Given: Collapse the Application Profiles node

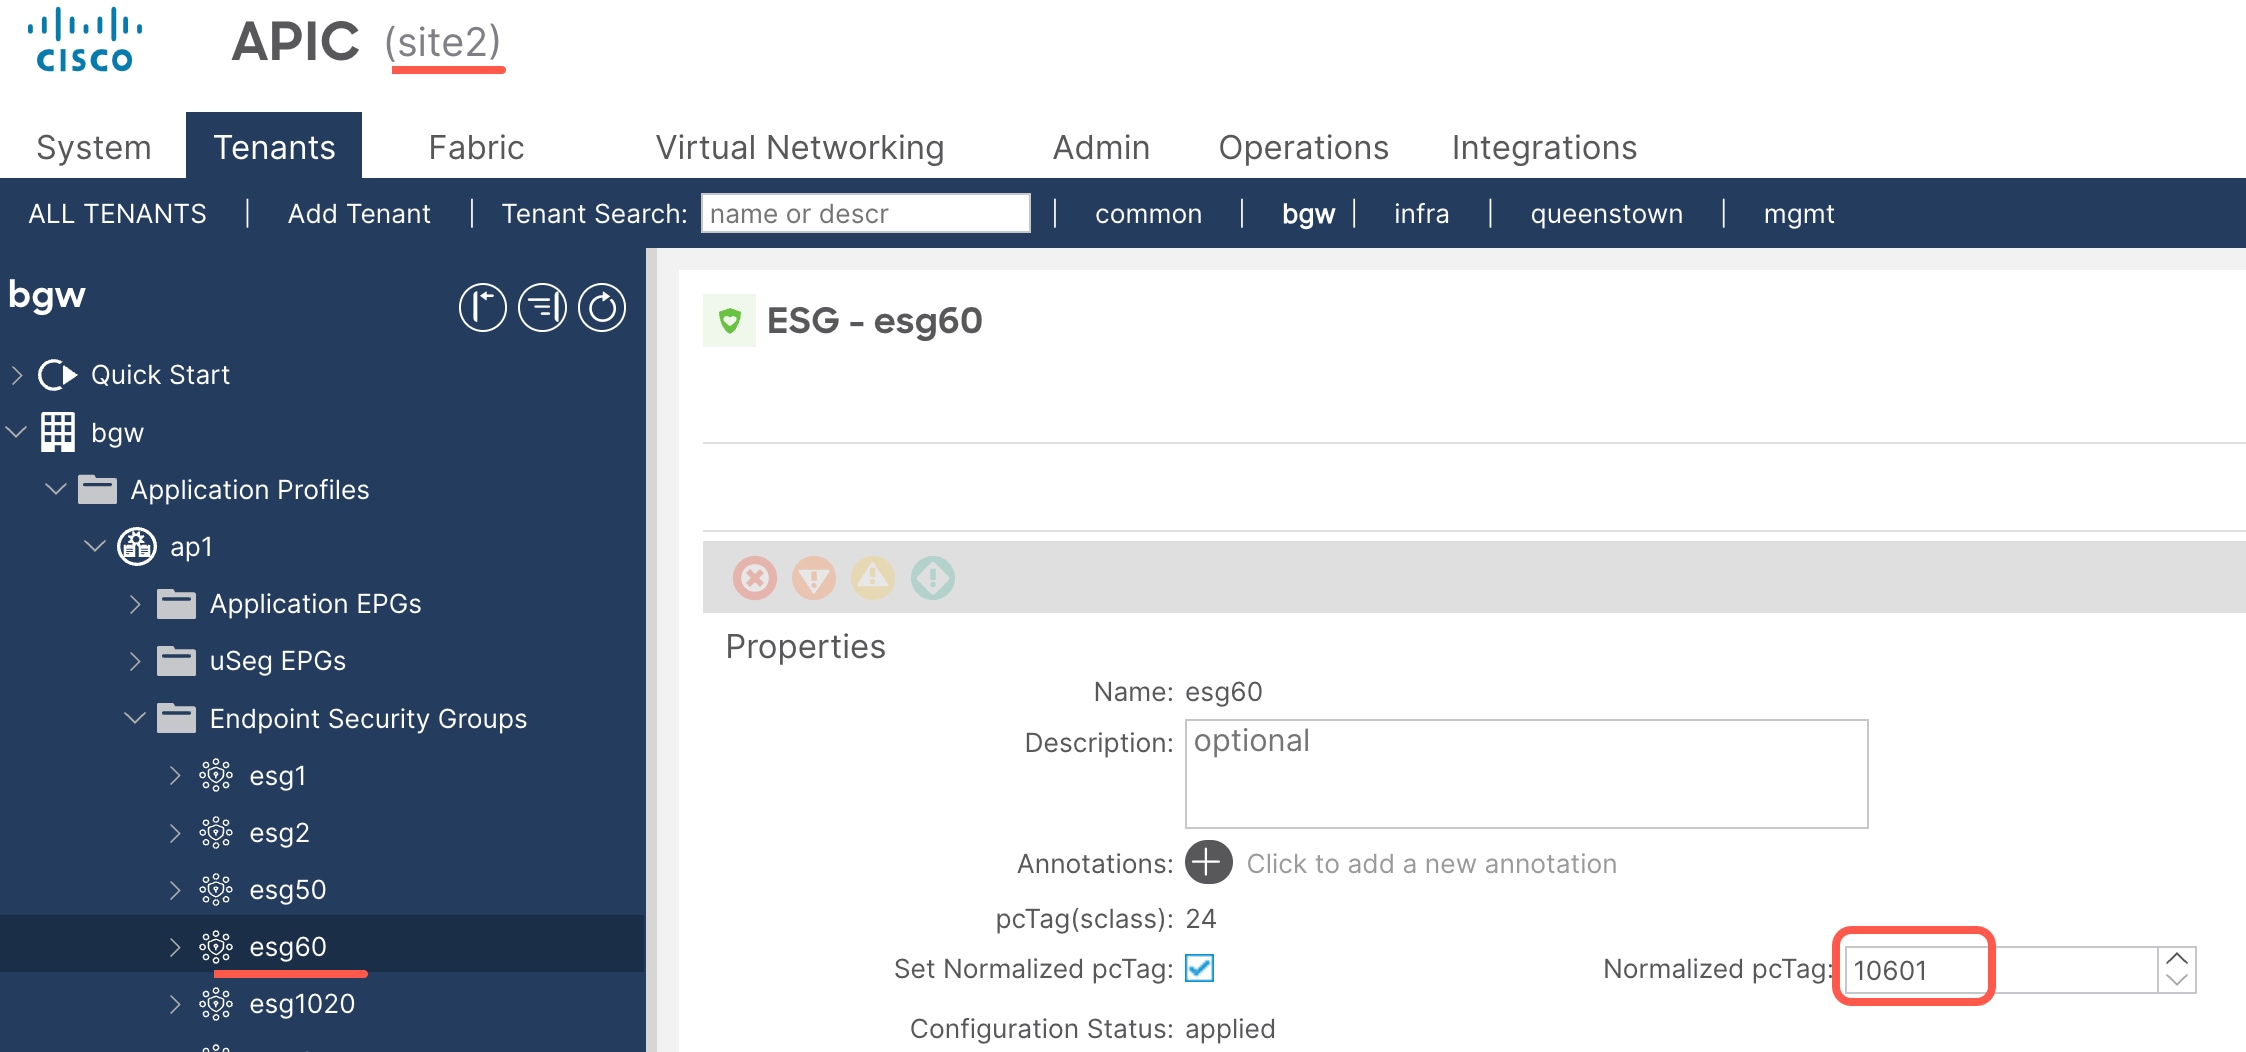Looking at the screenshot, I should pyautogui.click(x=56, y=489).
